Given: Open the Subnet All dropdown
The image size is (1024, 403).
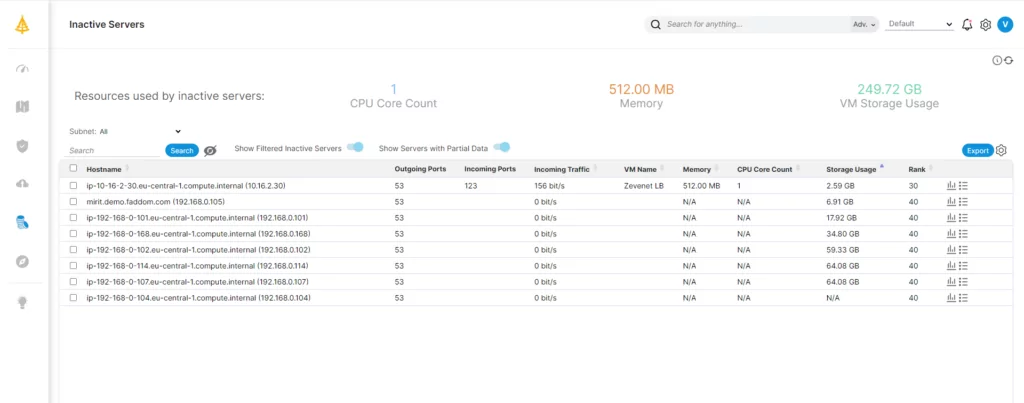Looking at the screenshot, I should point(140,131).
